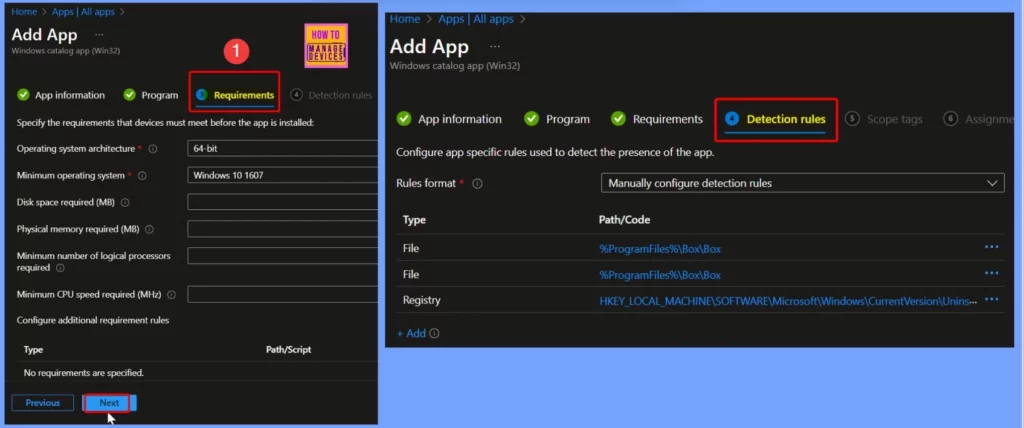Click Disk space required input field
The height and width of the screenshot is (428, 1024).
point(282,203)
